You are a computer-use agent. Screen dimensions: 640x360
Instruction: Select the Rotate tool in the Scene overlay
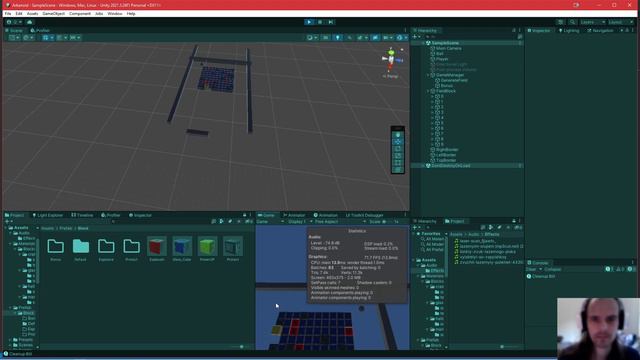pos(398,149)
